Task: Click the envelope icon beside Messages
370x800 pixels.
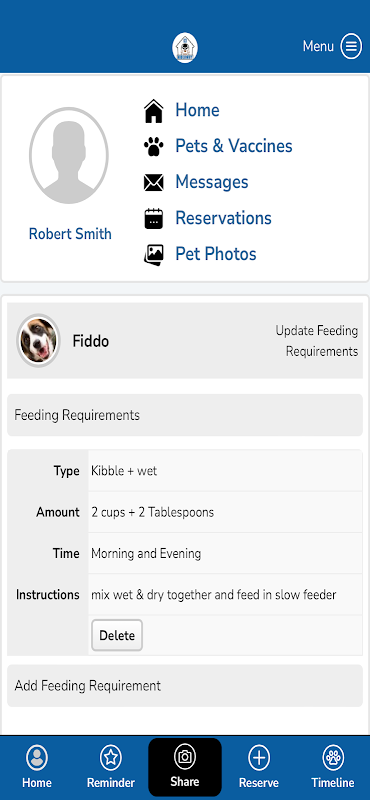Action: tap(154, 183)
